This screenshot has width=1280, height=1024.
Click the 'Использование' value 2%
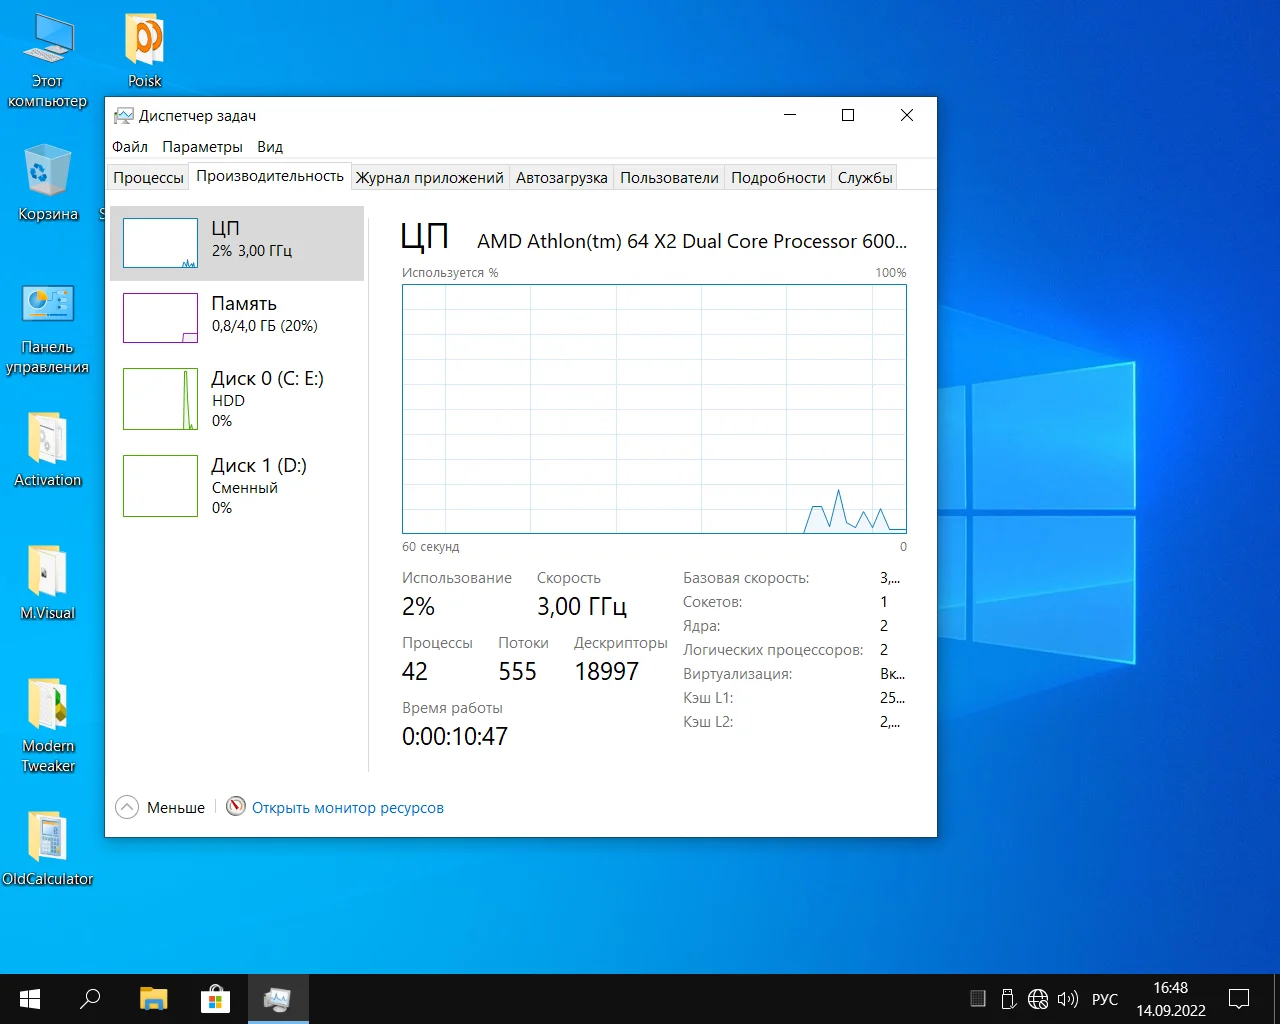418,606
